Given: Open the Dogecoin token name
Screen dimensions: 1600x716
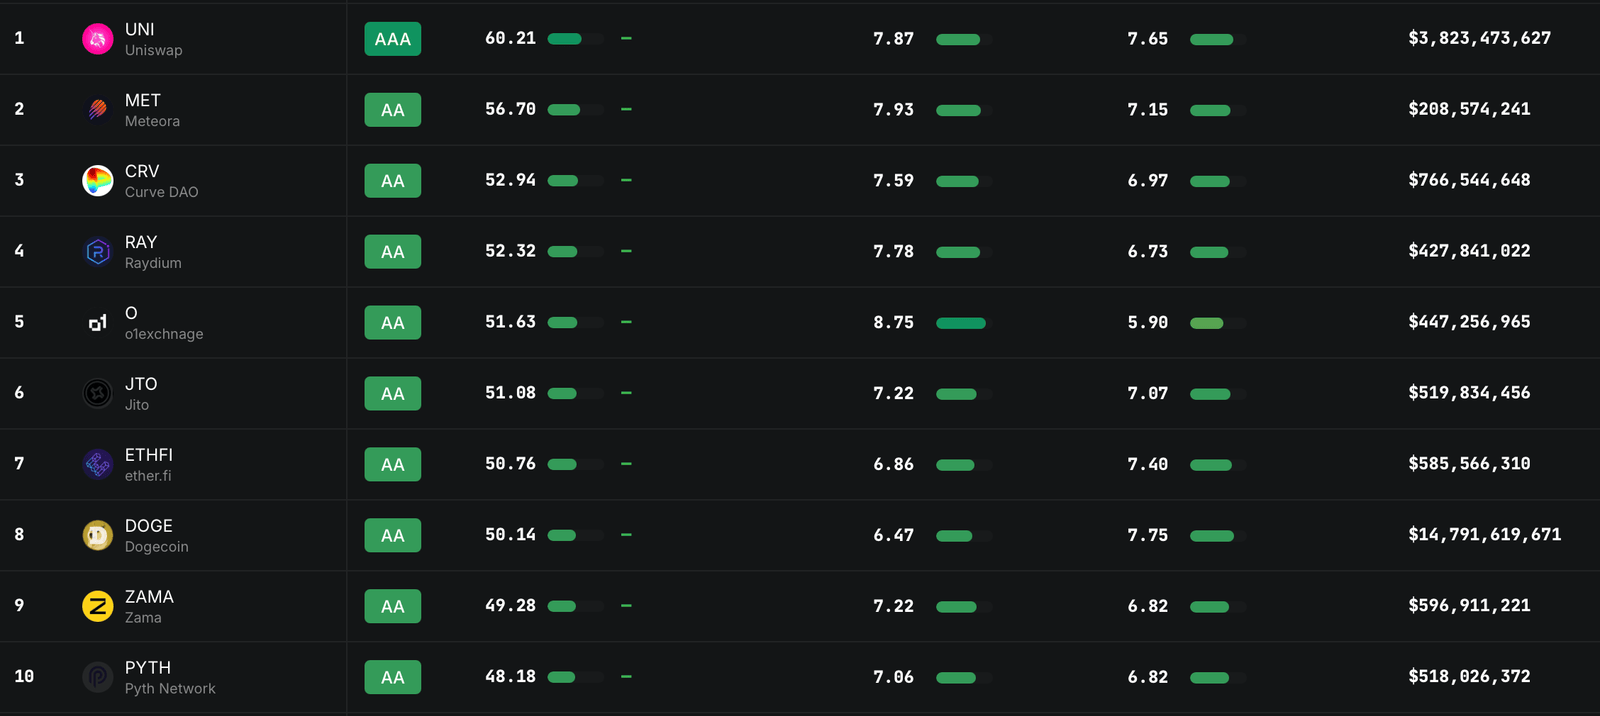Looking at the screenshot, I should click(x=156, y=547).
